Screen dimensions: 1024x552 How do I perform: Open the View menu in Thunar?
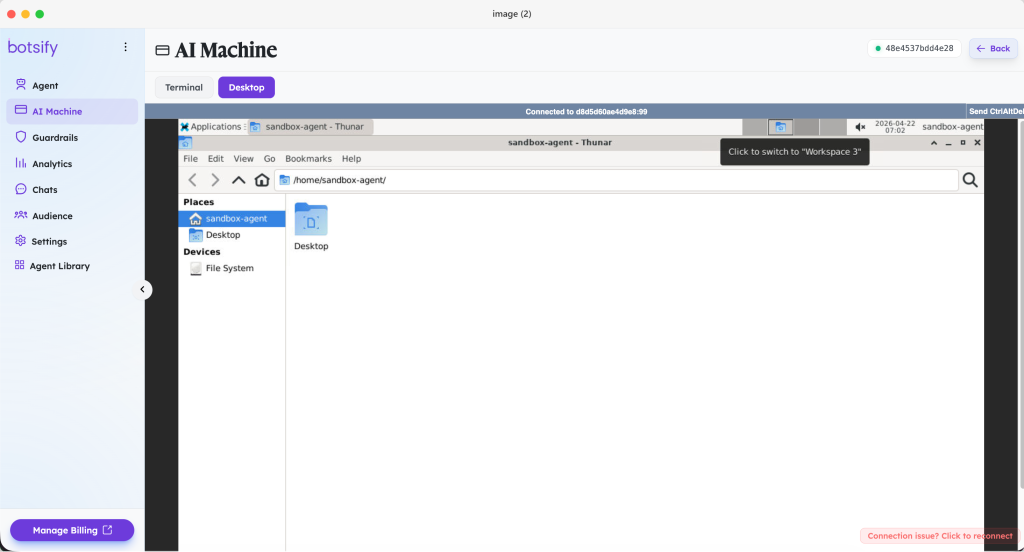(244, 159)
